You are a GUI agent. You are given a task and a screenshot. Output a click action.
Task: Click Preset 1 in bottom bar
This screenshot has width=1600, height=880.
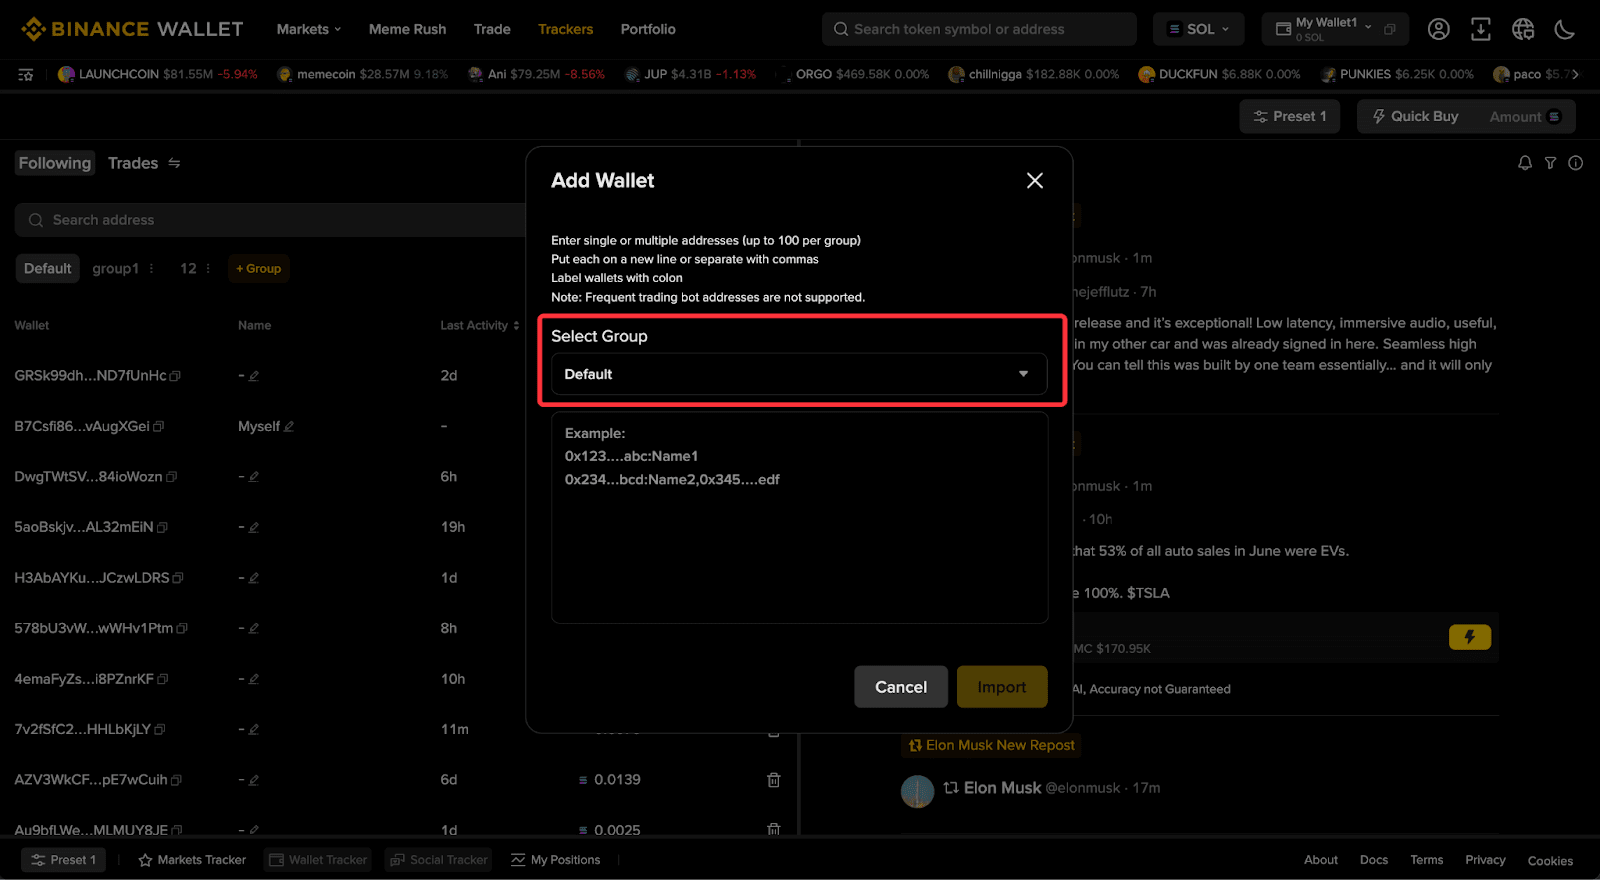click(x=64, y=860)
